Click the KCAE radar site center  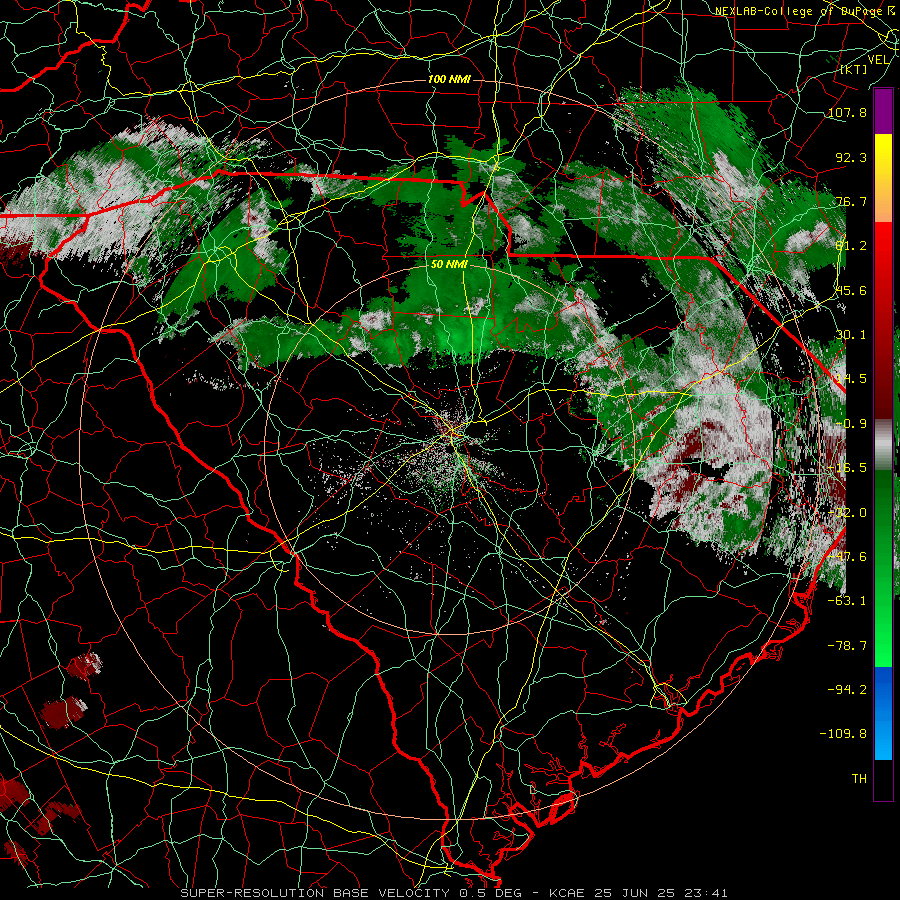[x=453, y=432]
